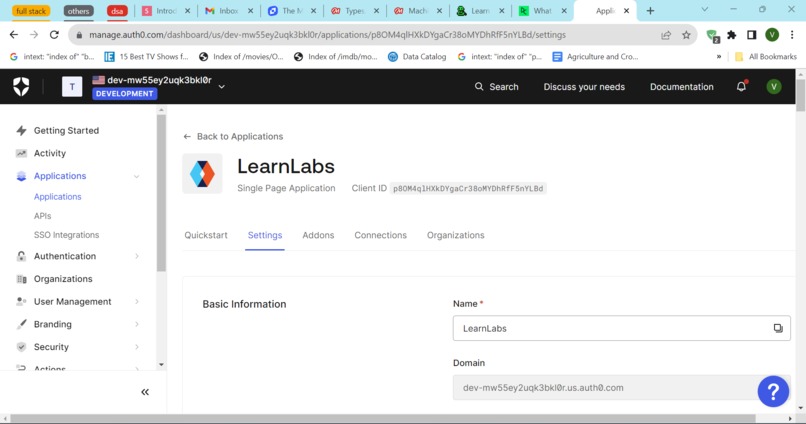Click the browser back arrow
806x424 pixels.
pos(14,35)
